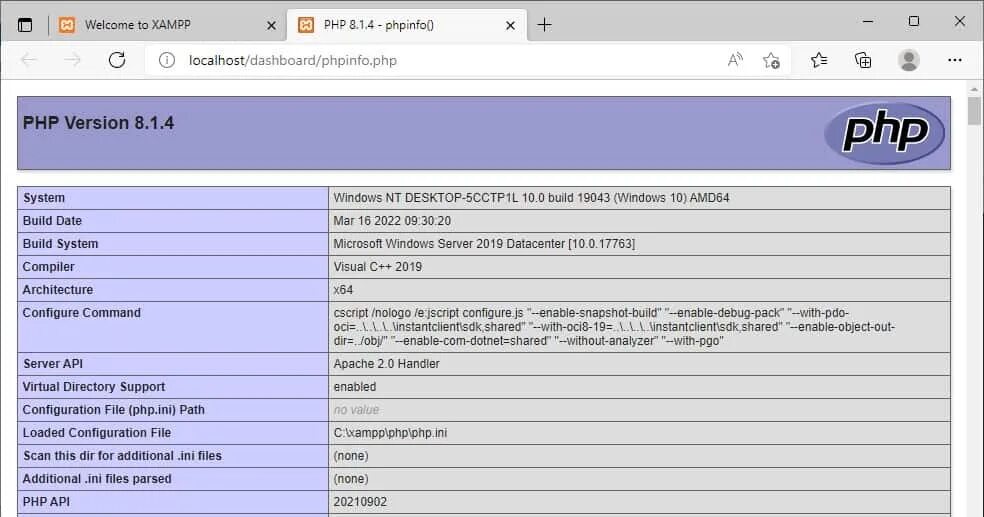Close the Welcome to XAMPP tab

[x=271, y=25]
